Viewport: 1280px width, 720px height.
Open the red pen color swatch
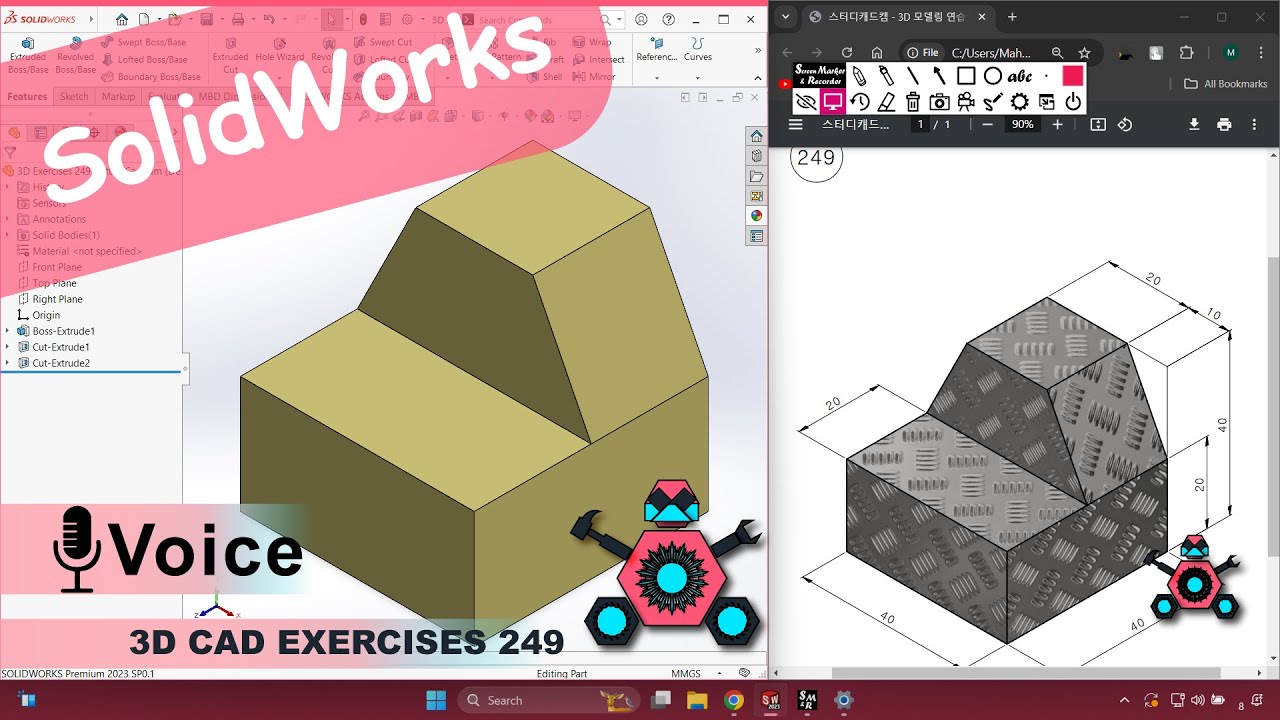coord(1073,76)
